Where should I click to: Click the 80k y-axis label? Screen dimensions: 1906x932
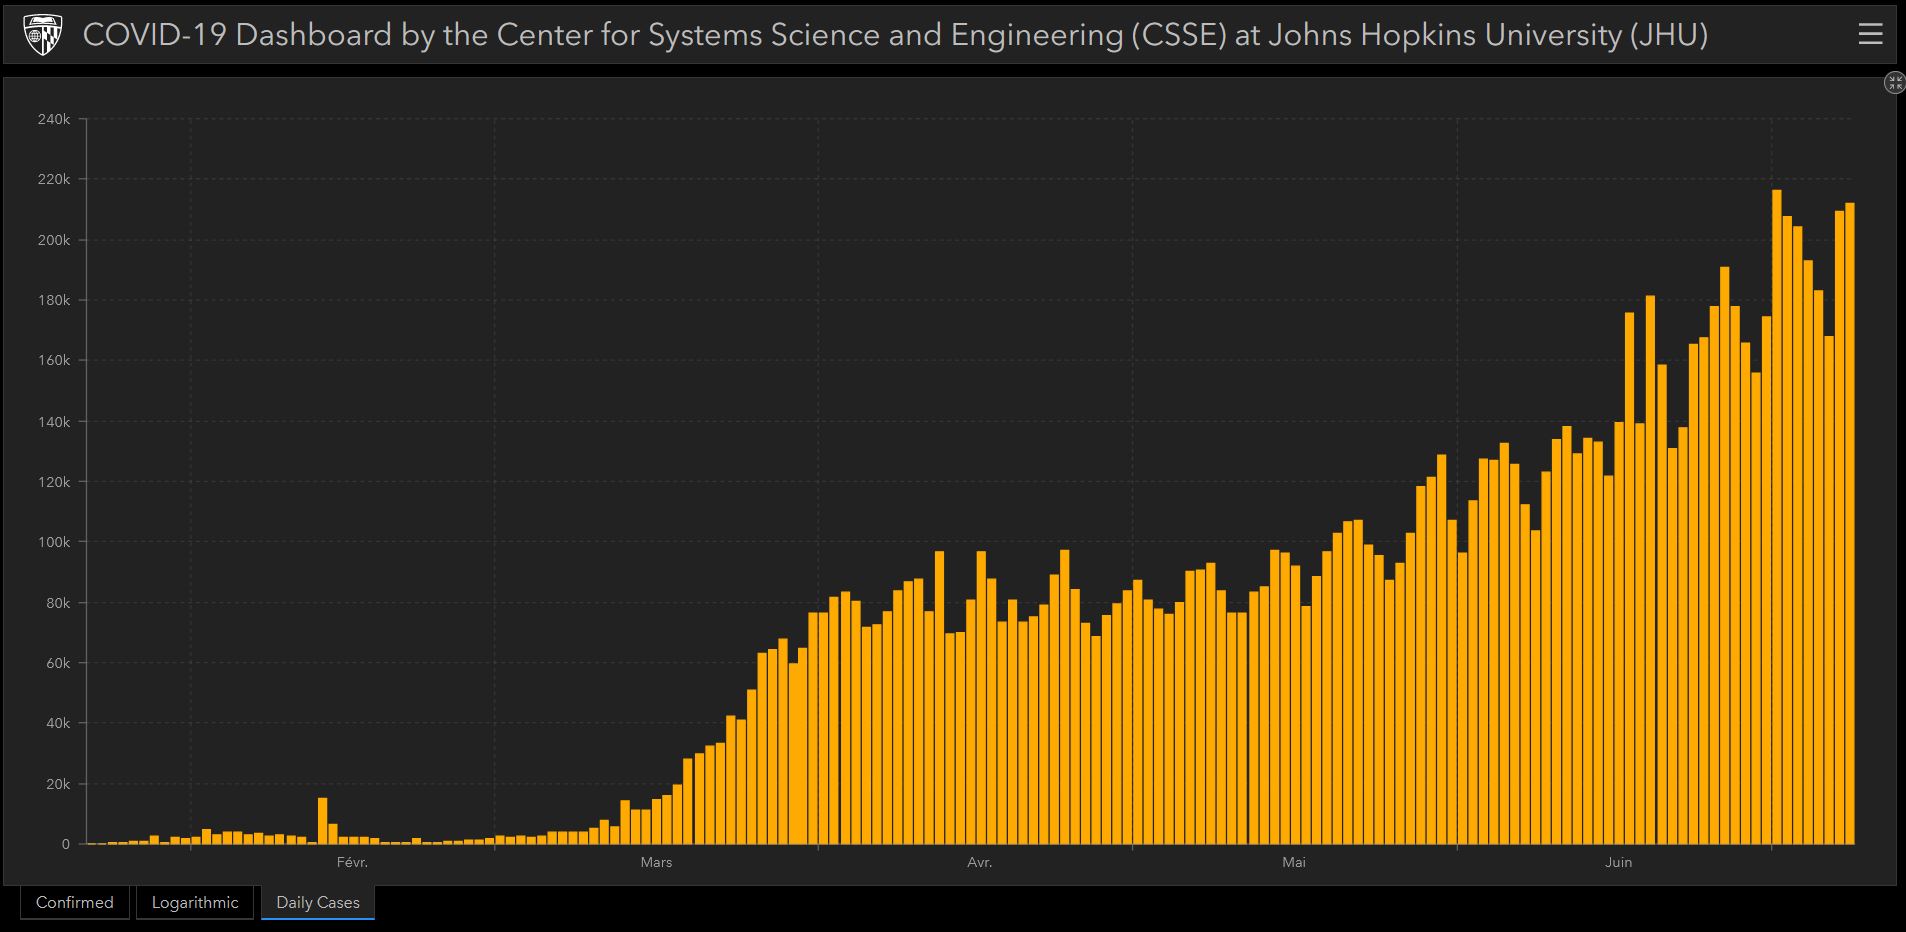pyautogui.click(x=57, y=603)
